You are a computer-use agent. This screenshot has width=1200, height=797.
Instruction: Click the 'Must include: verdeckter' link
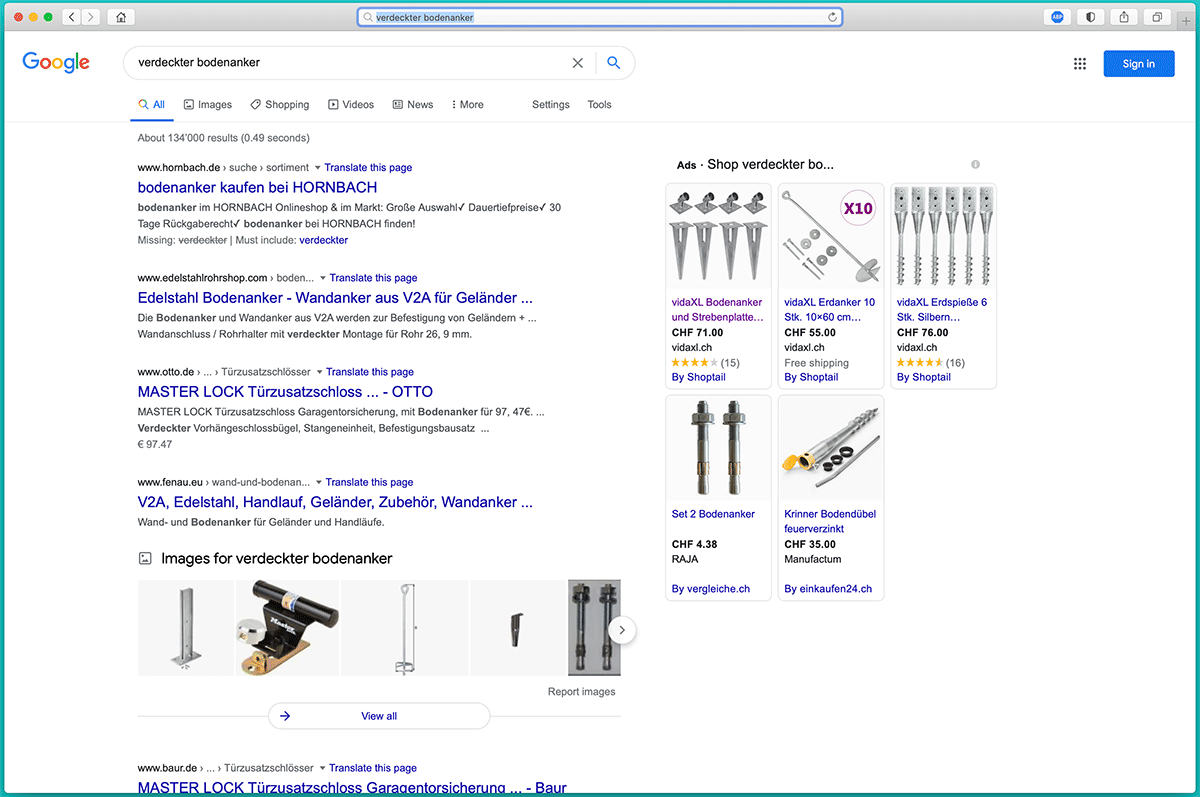pyautogui.click(x=324, y=240)
